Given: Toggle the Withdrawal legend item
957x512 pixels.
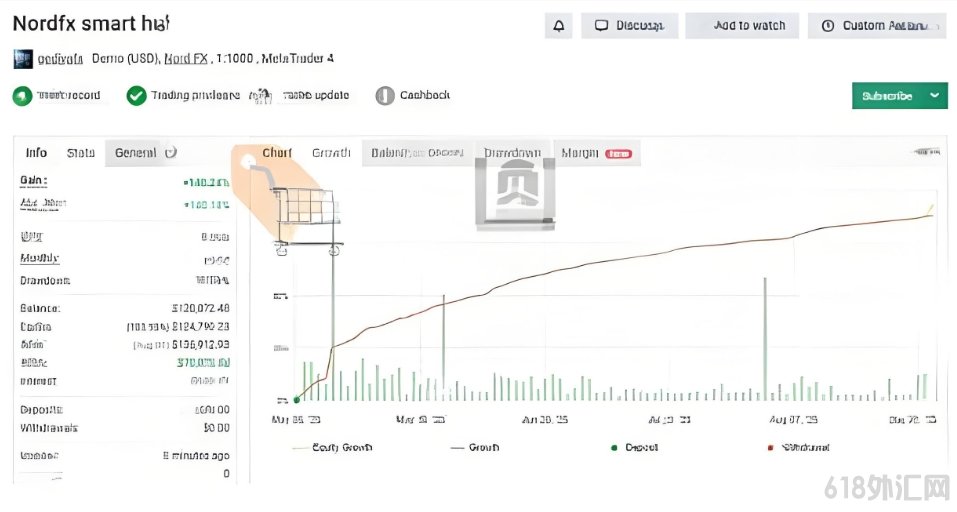Looking at the screenshot, I should point(798,447).
